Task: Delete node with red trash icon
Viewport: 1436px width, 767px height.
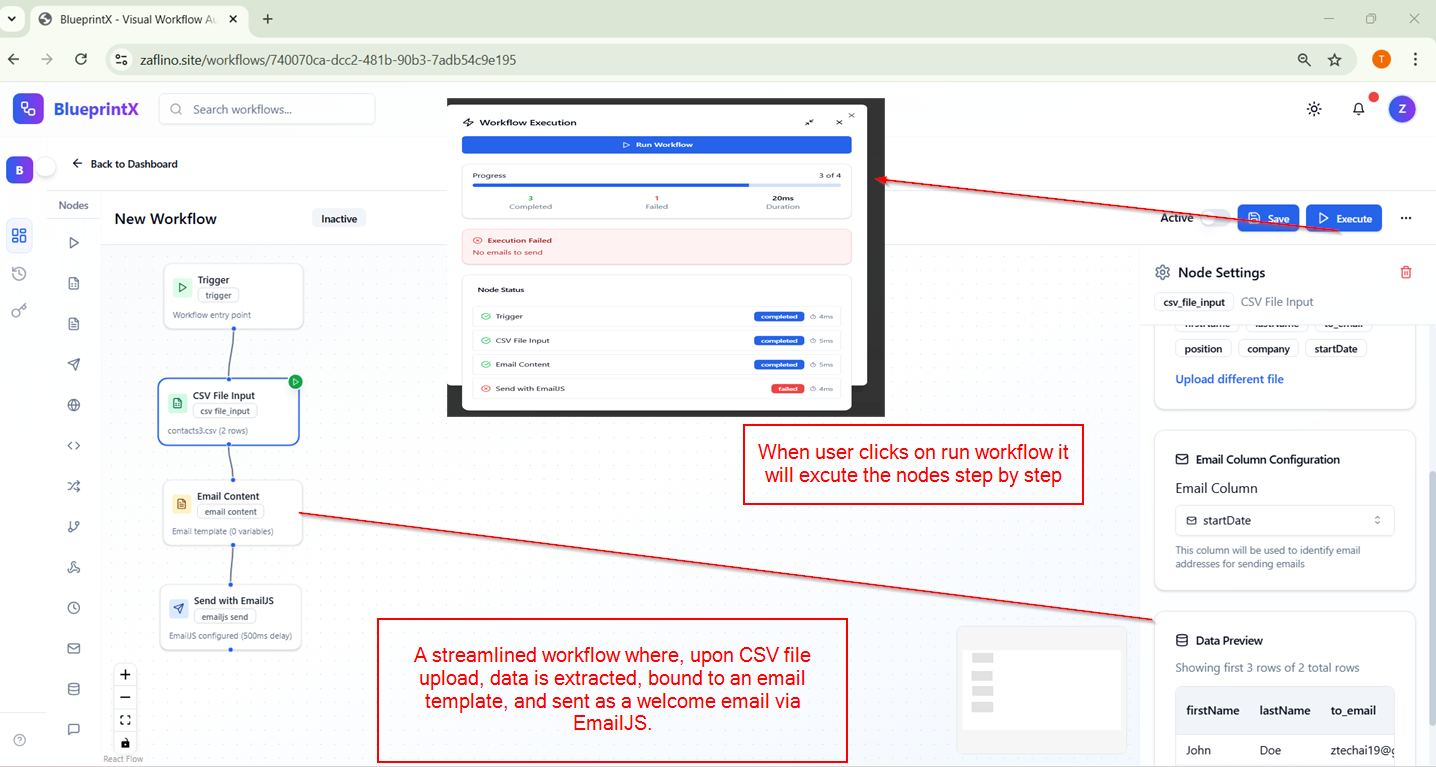Action: [1406, 272]
